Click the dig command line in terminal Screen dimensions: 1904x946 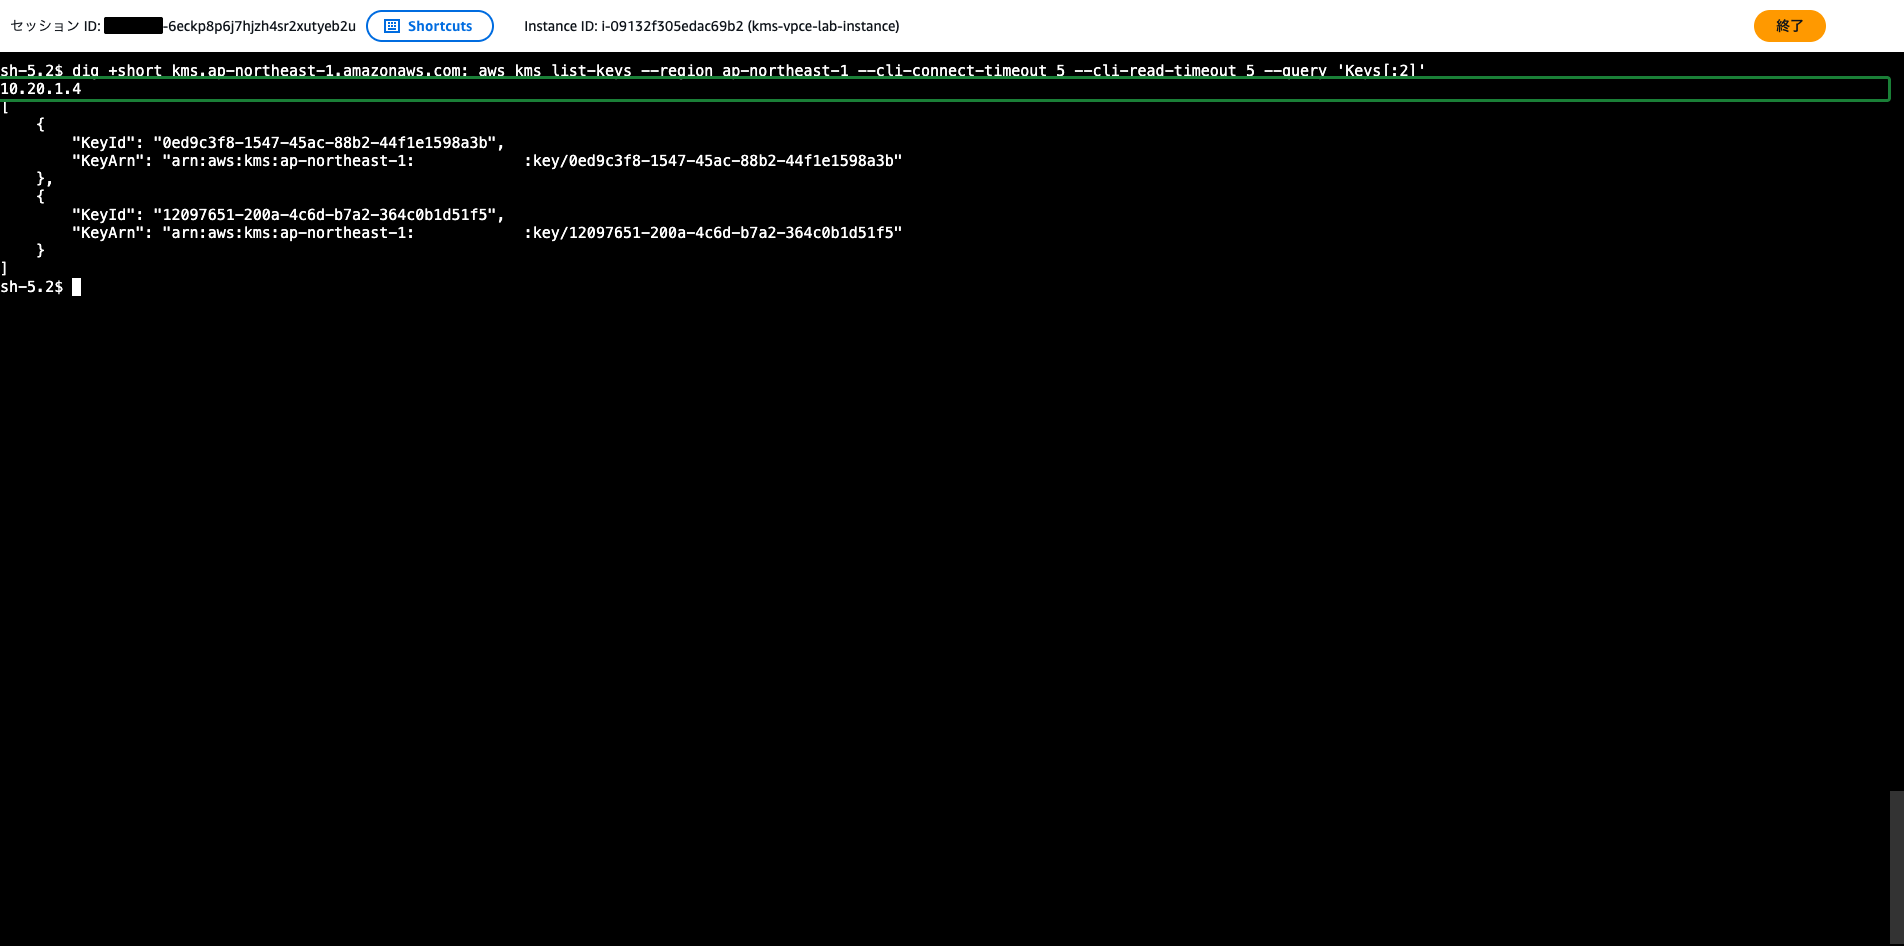[713, 71]
